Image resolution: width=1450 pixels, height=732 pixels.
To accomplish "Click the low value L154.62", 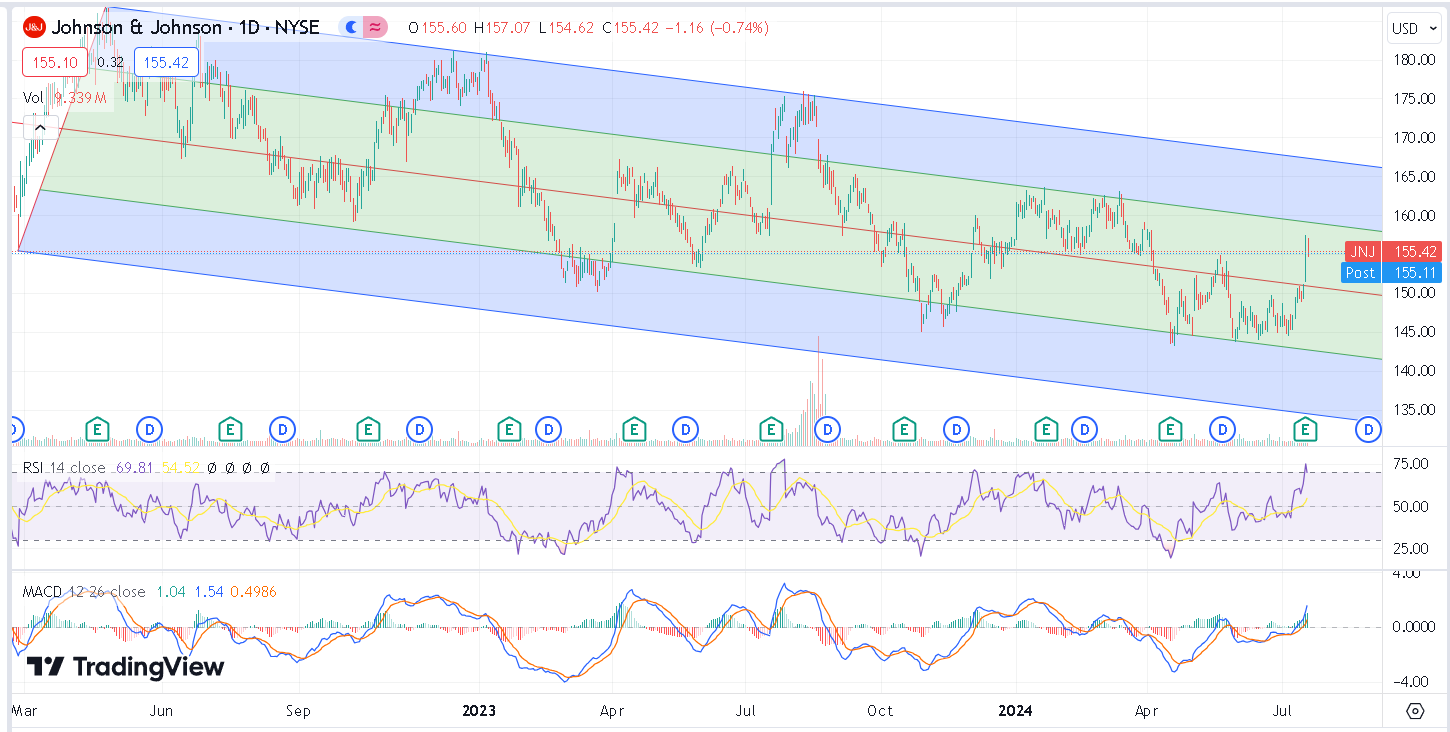I will (566, 28).
